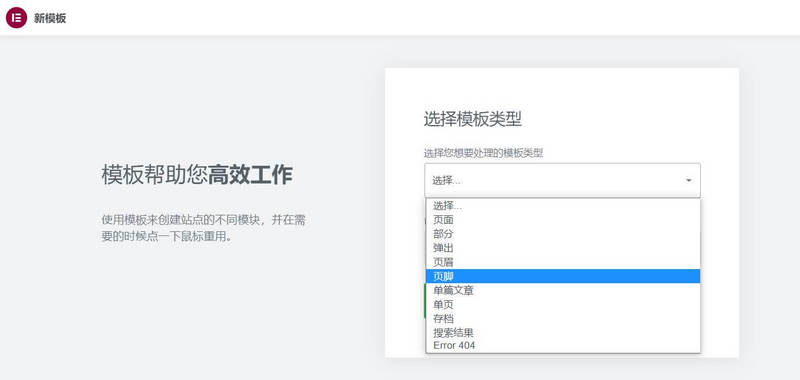
Task: Click the green button edge behind dropdown
Action: click(425, 301)
